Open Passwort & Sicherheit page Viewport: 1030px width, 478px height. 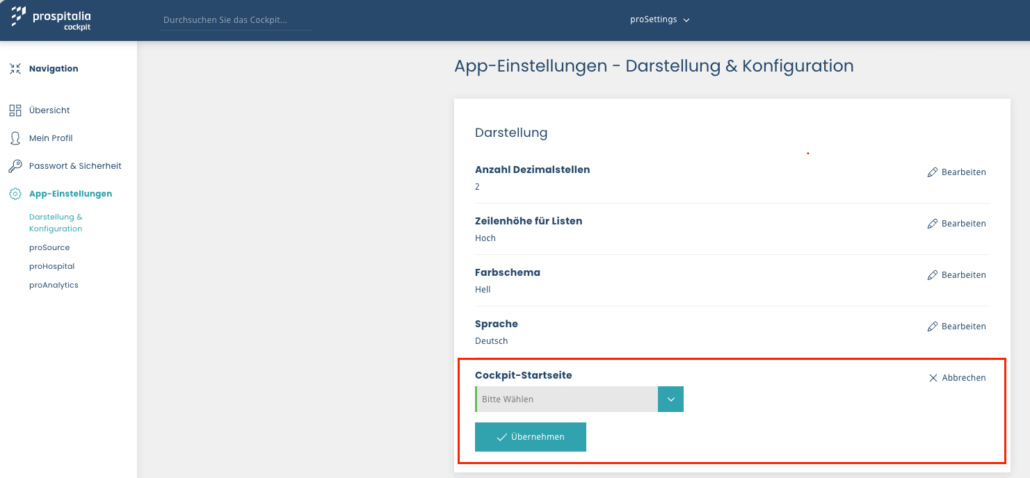75,166
